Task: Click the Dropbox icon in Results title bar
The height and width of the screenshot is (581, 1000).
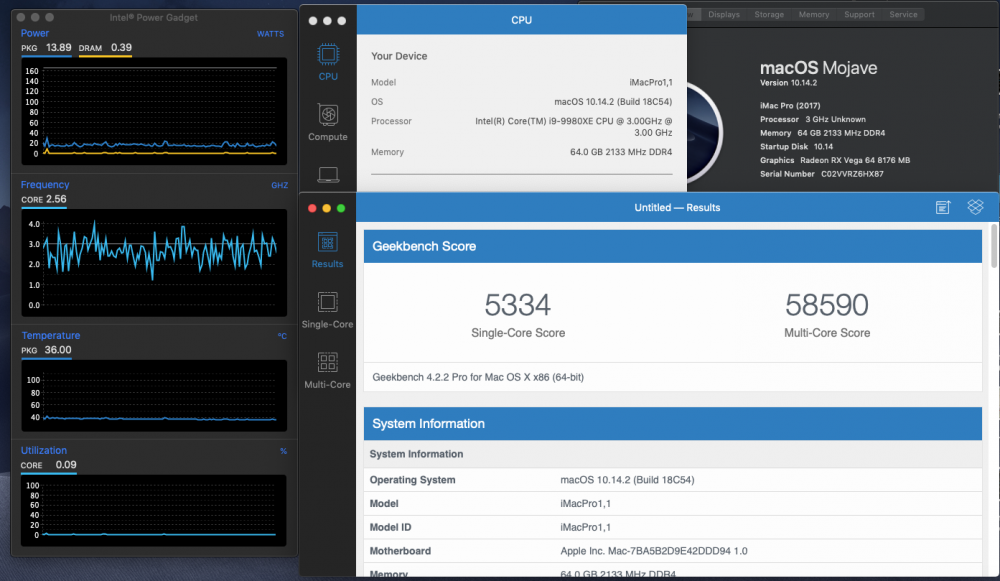Action: point(975,207)
